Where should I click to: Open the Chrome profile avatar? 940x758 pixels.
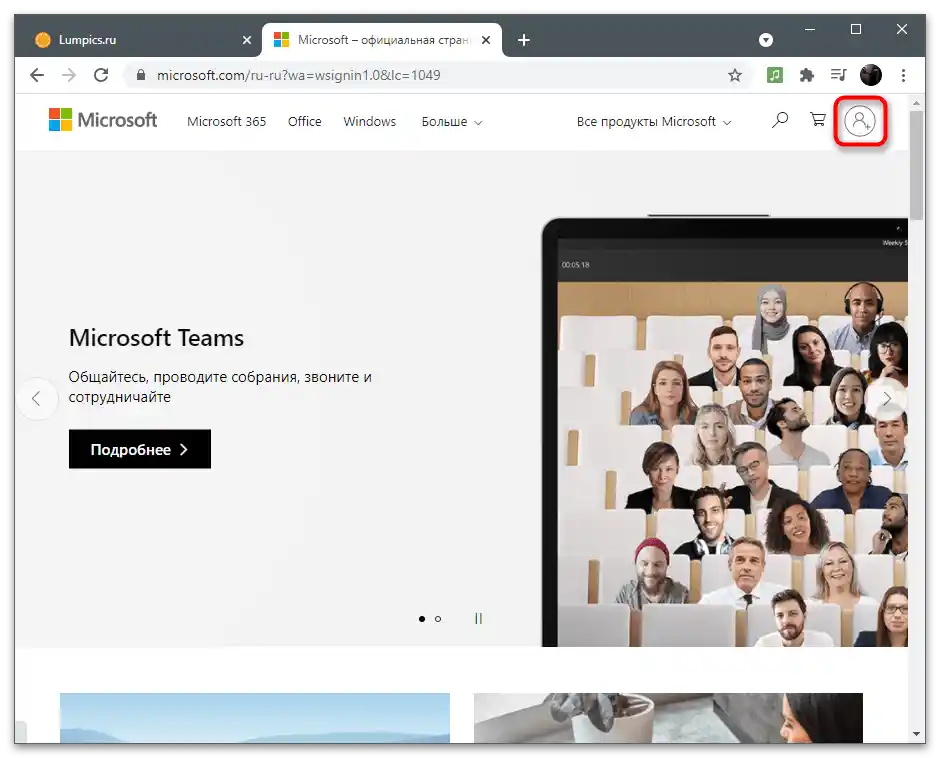871,75
